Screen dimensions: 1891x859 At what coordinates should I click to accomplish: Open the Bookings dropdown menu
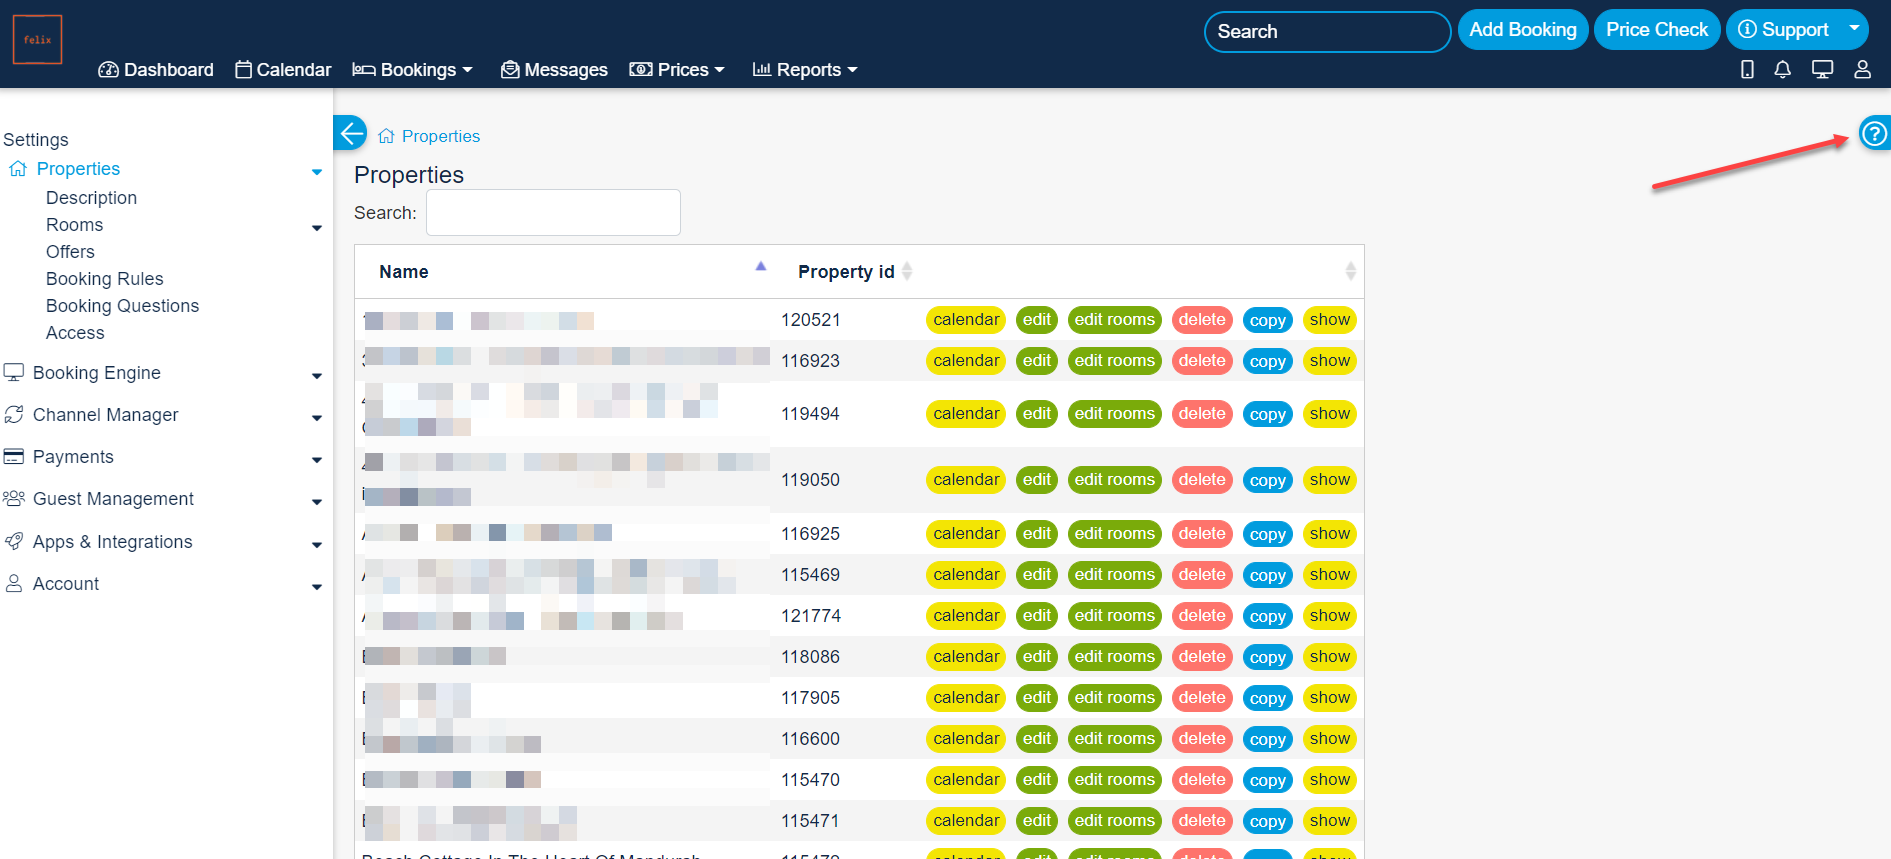point(412,70)
